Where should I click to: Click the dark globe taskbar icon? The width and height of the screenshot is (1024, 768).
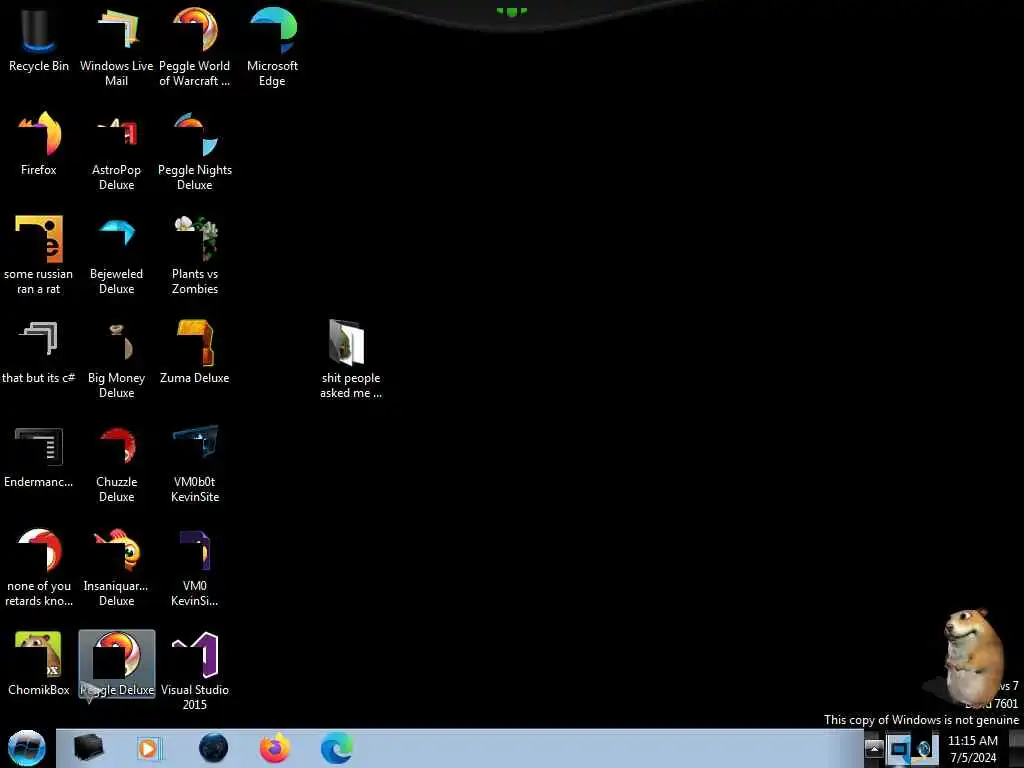[x=213, y=748]
